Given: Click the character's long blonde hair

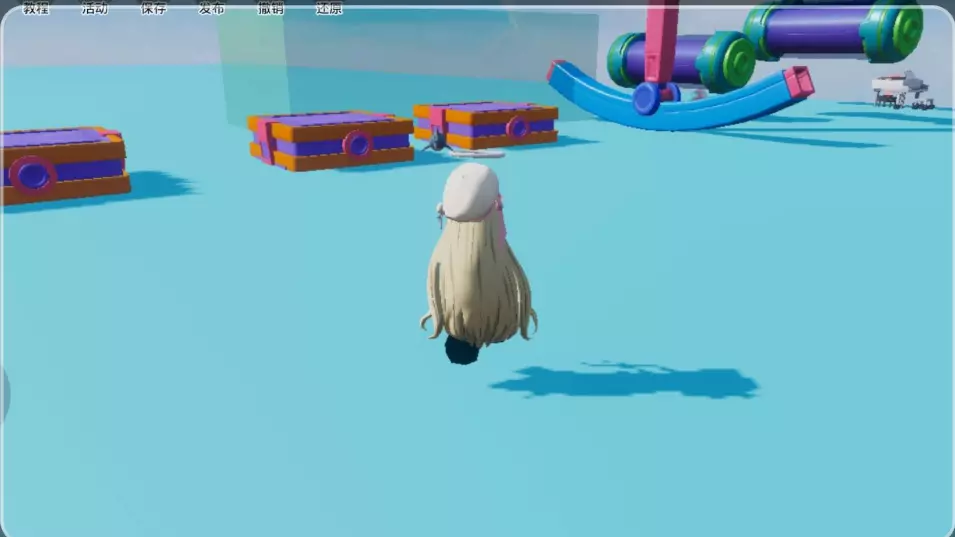Looking at the screenshot, I should point(478,285).
